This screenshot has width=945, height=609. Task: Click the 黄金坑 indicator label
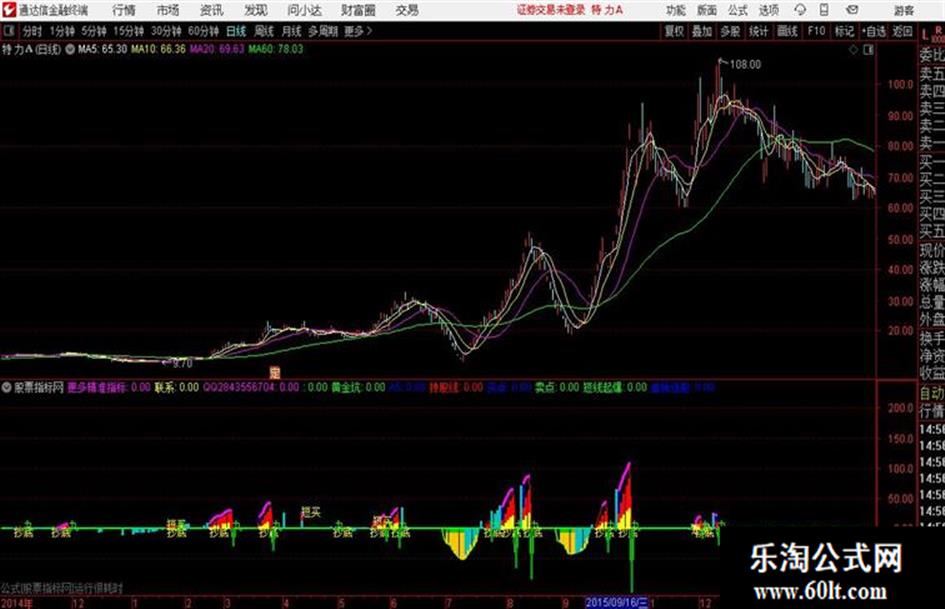pos(348,388)
